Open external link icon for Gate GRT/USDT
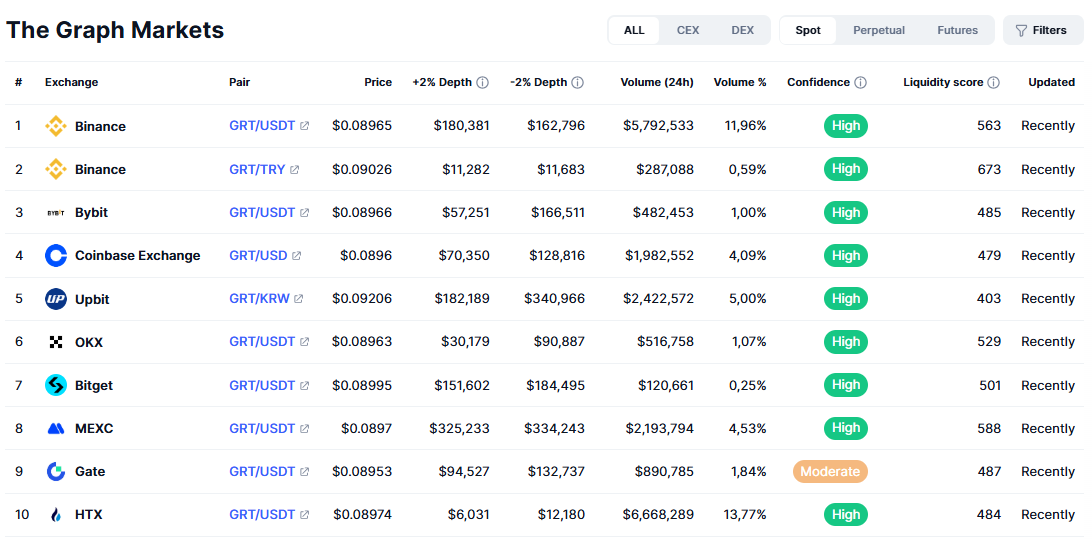Viewport: 1092px width, 539px height. pos(304,471)
